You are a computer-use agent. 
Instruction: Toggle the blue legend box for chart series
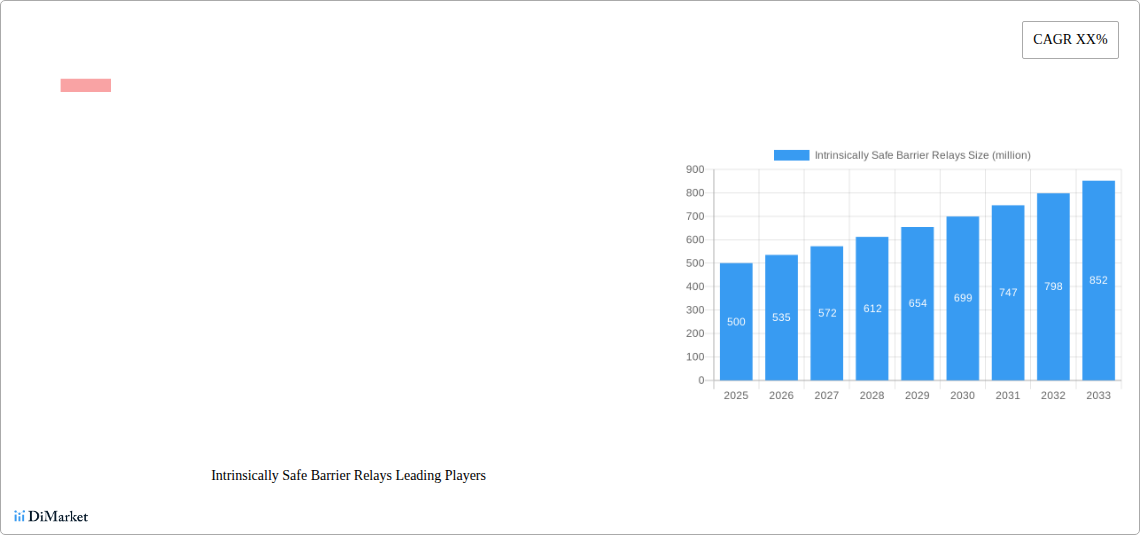coord(791,155)
